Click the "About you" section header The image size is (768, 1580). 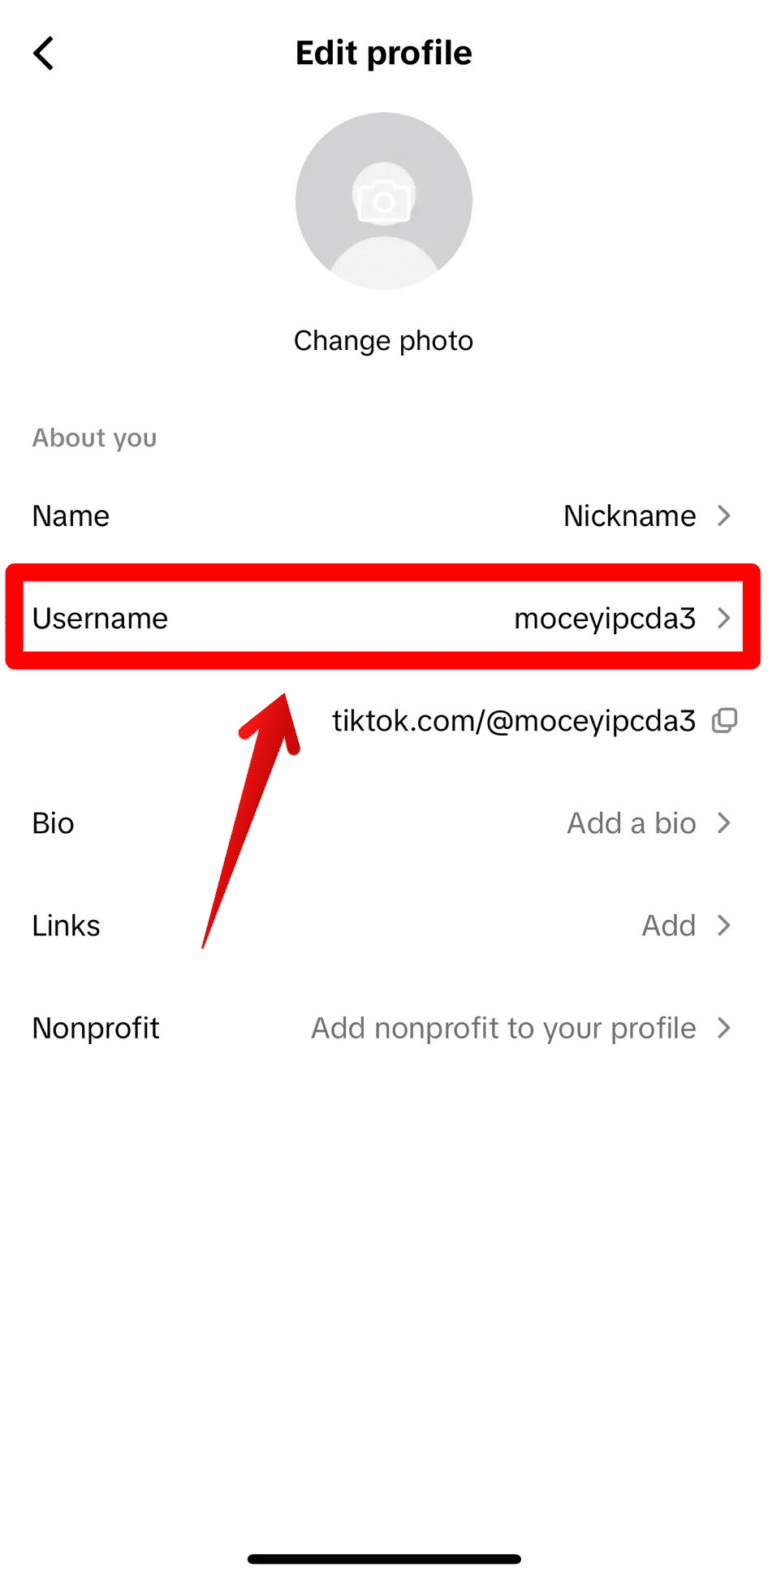(x=94, y=437)
